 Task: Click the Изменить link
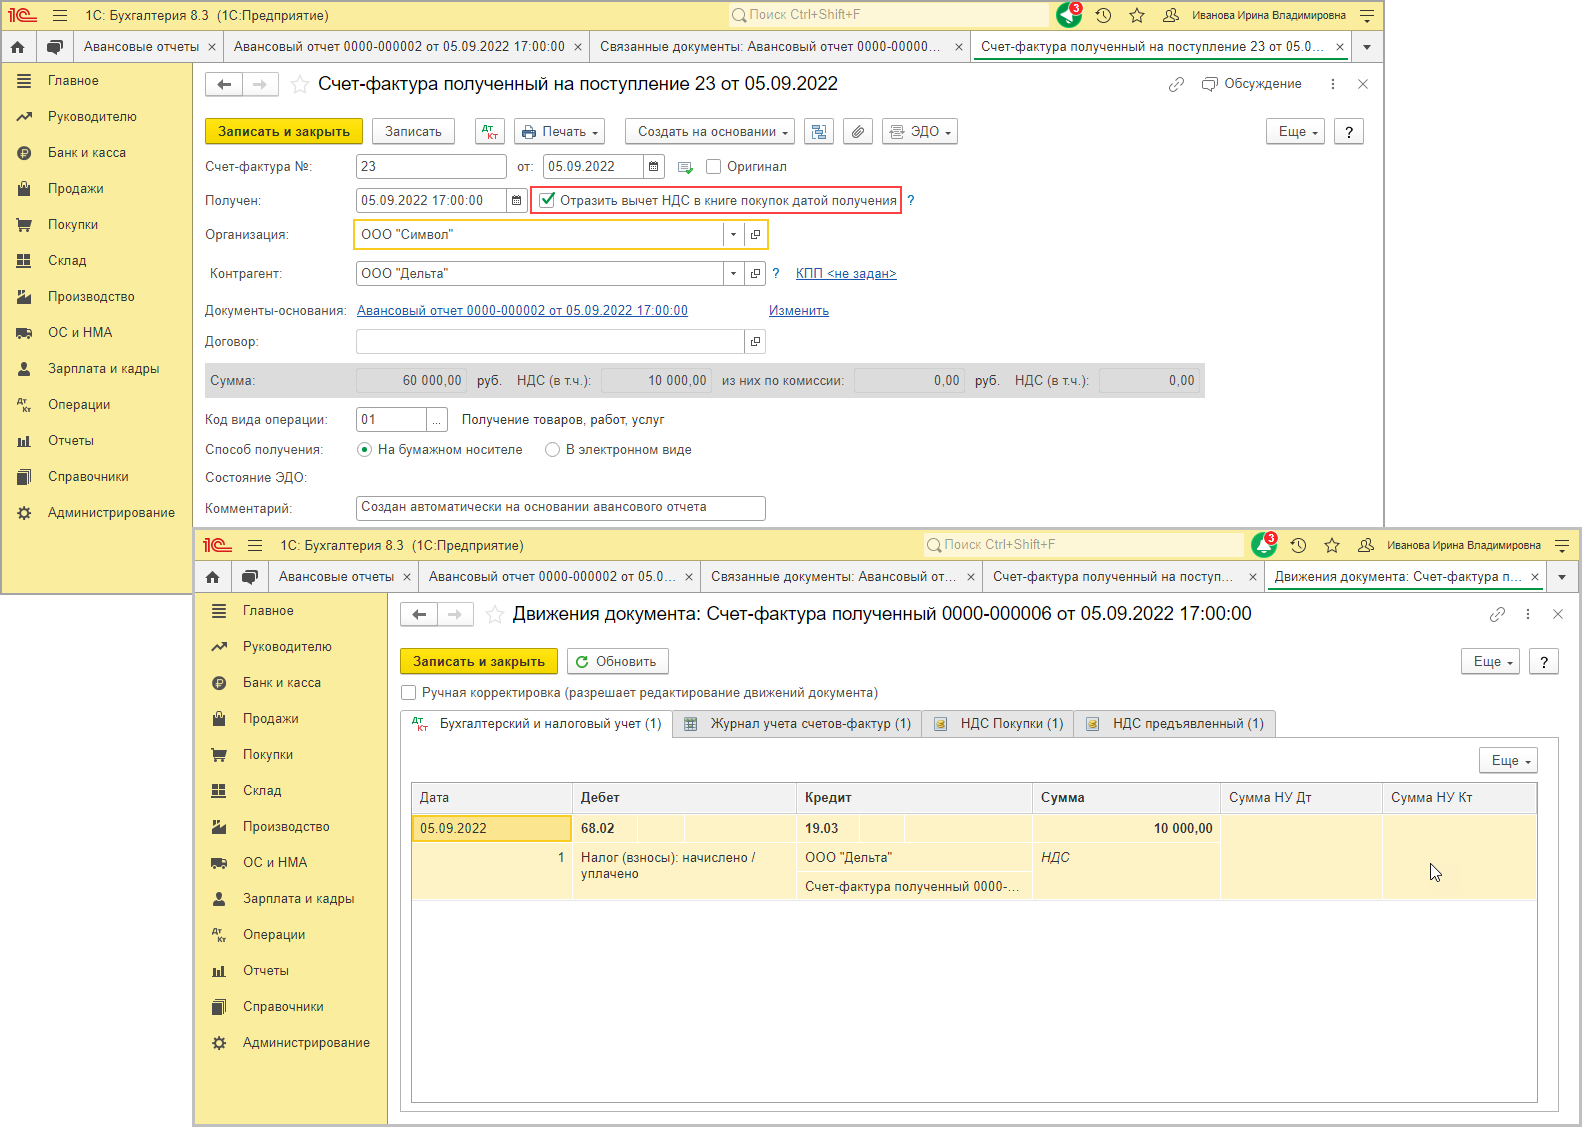pos(799,311)
